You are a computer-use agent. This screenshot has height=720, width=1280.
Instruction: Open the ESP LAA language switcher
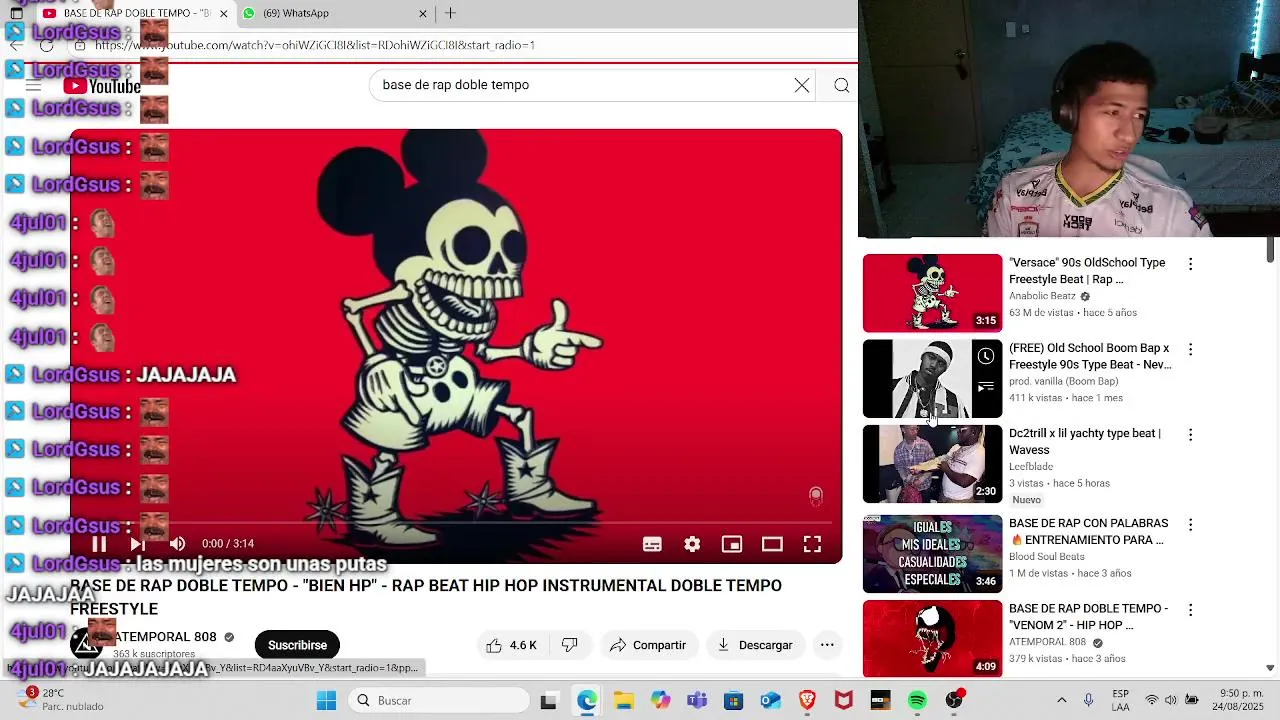click(x=1121, y=700)
